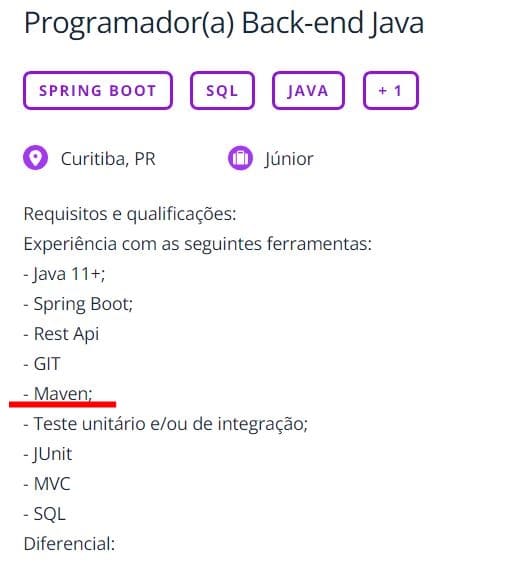
Task: Click the Teste unitário e/ou de integração line
Action: point(166,424)
